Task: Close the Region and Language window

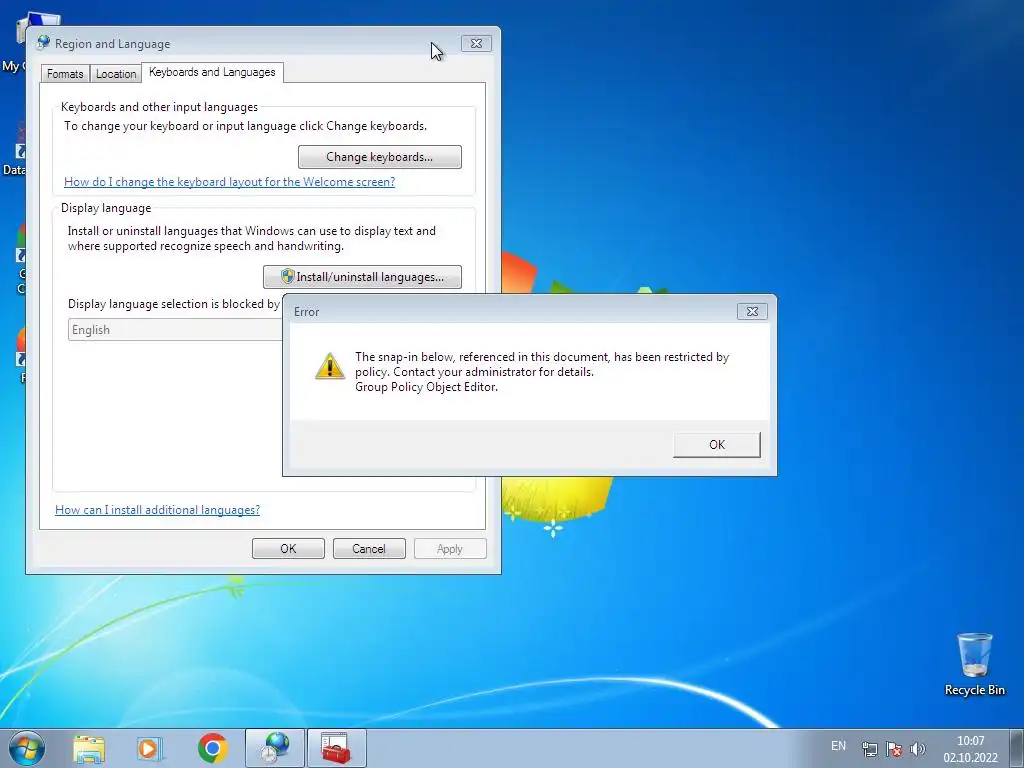Action: (x=476, y=44)
